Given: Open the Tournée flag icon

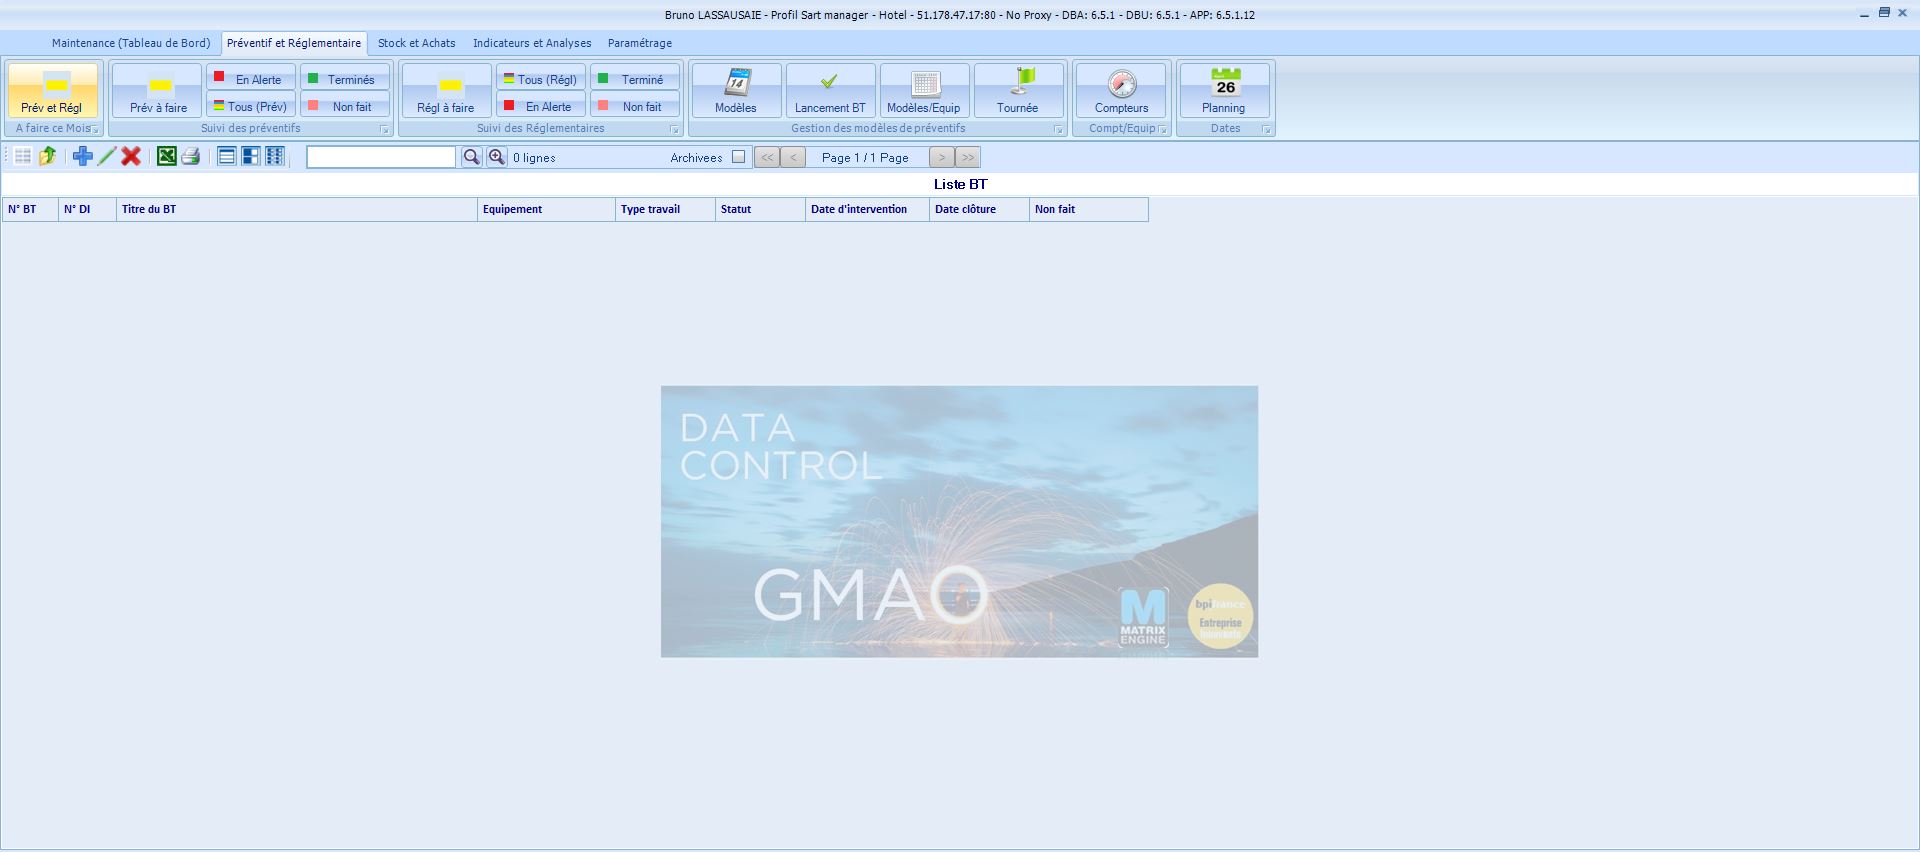Looking at the screenshot, I should click(x=1018, y=90).
